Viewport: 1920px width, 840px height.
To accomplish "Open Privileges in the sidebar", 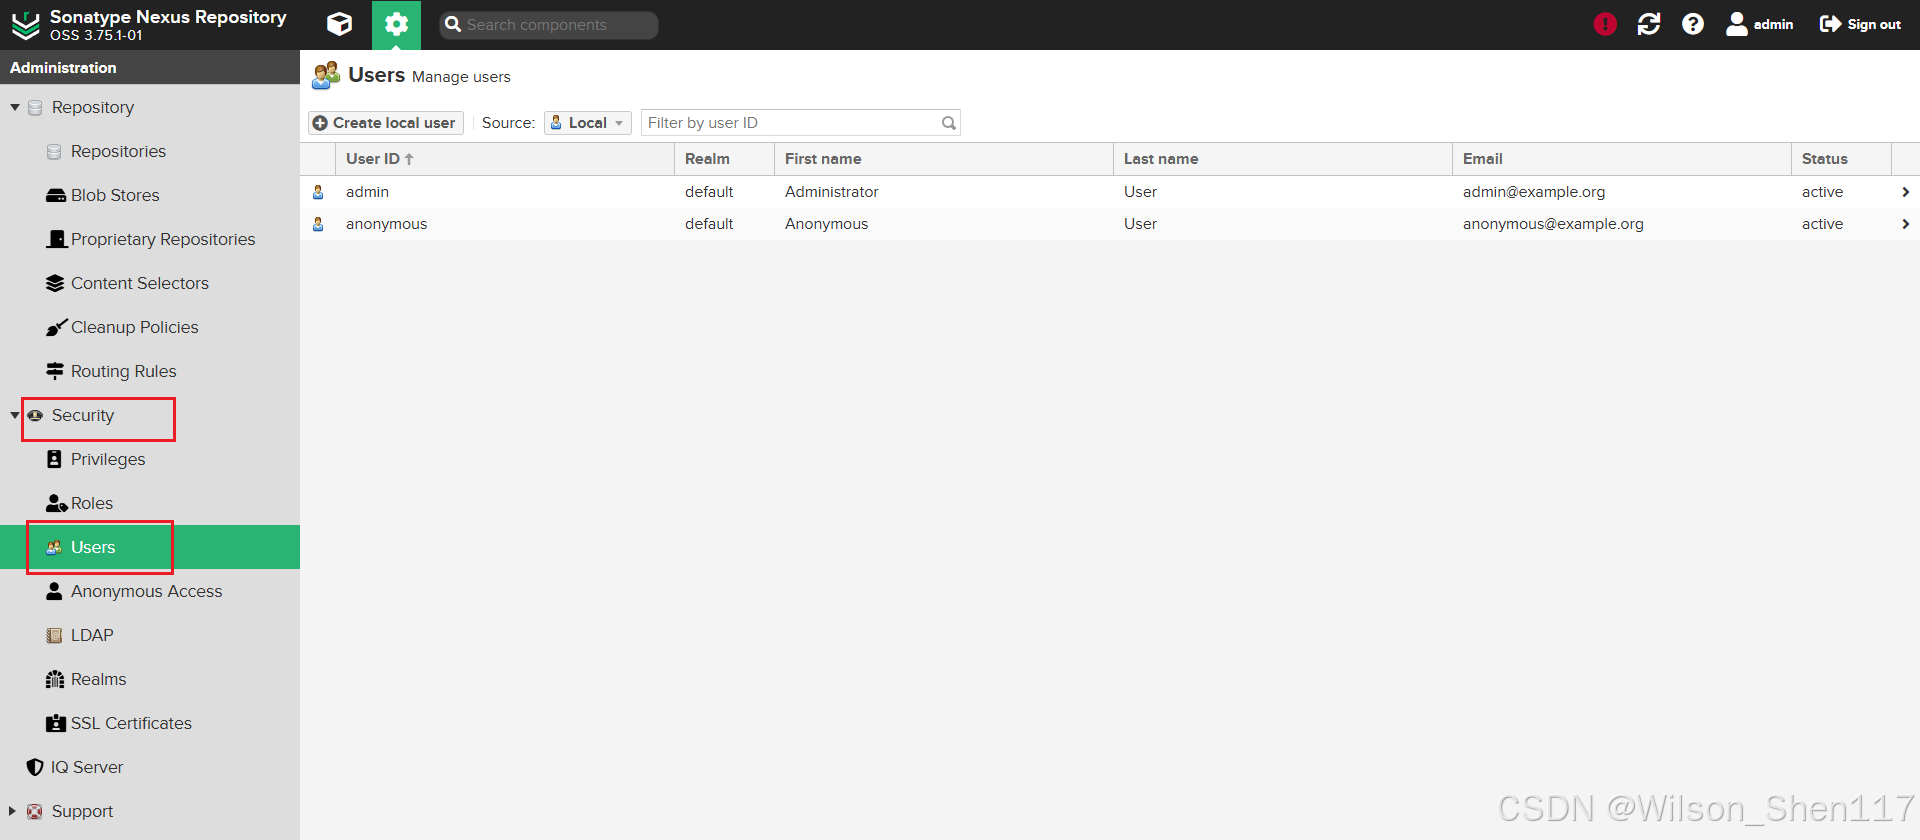I will coord(108,459).
